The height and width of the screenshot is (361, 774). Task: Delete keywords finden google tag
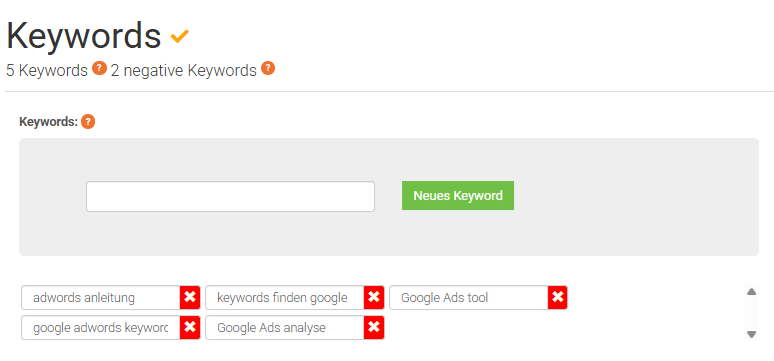pyautogui.click(x=374, y=297)
